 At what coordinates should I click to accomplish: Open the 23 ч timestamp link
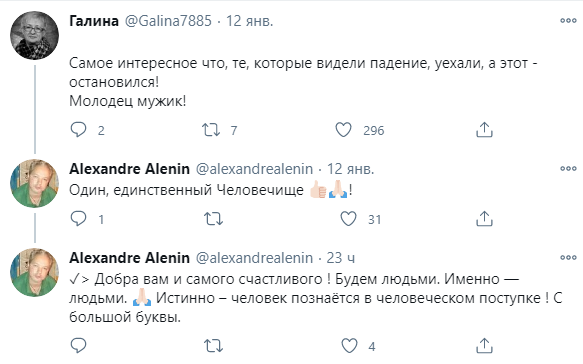pos(341,258)
